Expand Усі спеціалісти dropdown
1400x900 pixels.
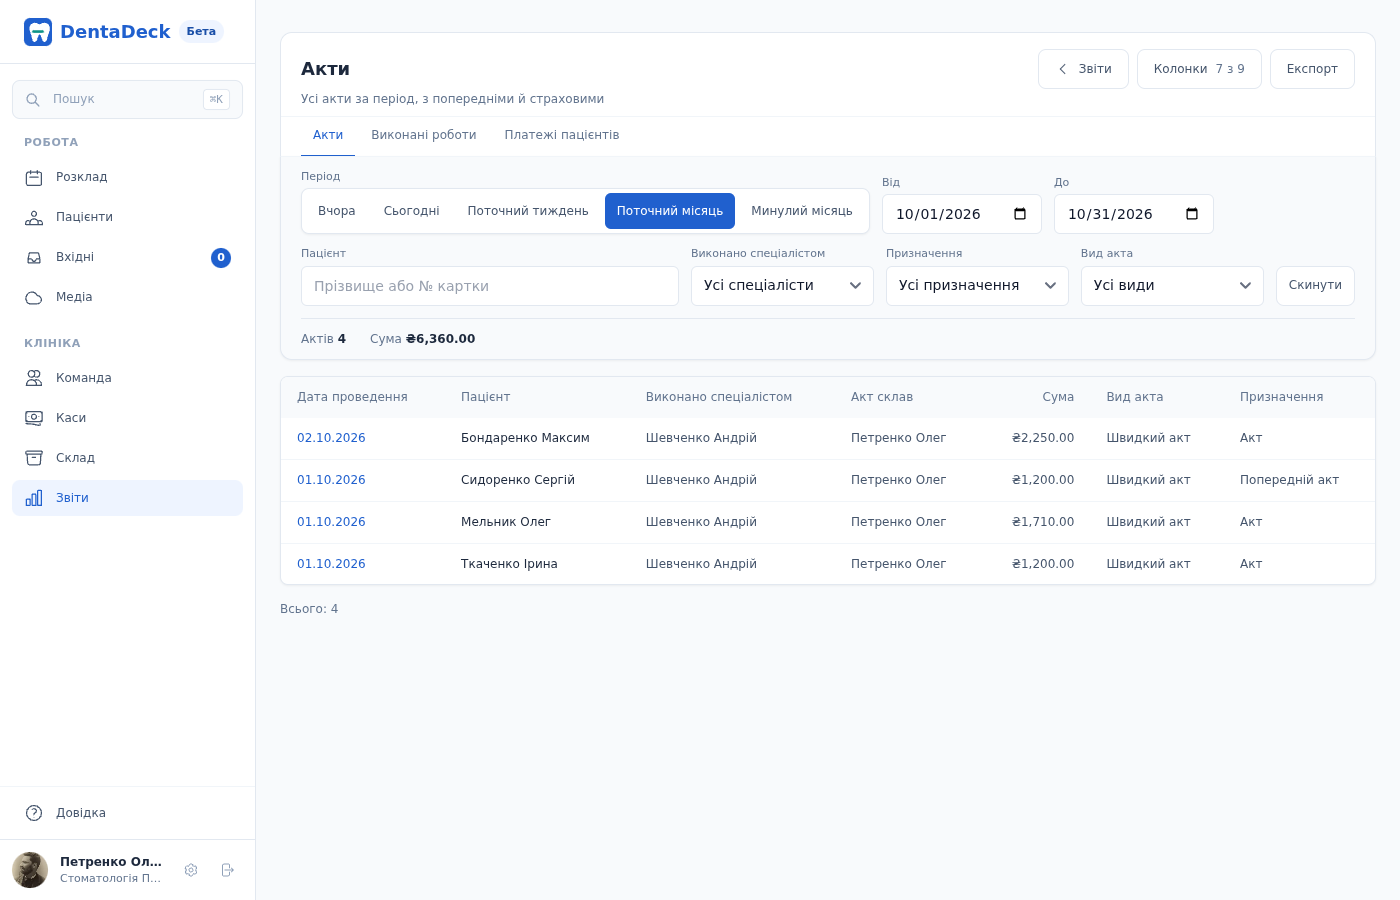[782, 286]
